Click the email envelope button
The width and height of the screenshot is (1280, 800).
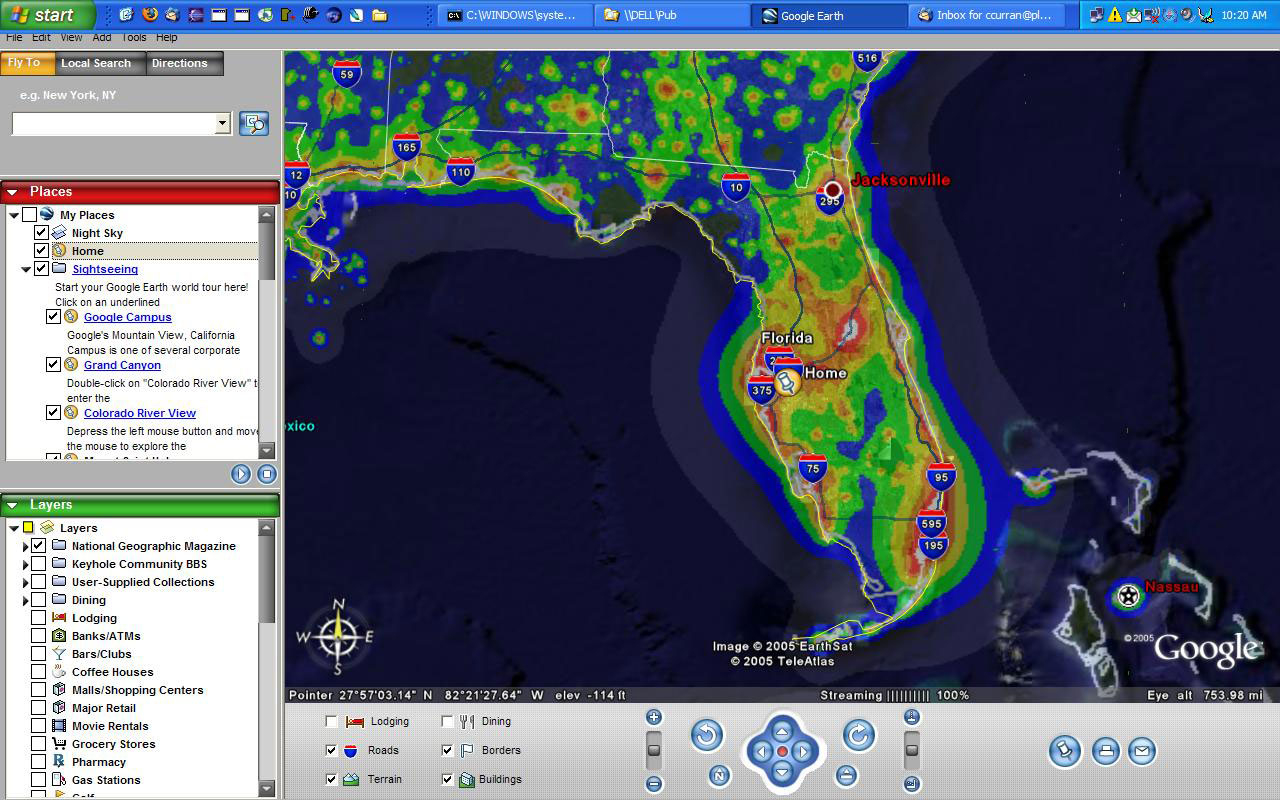[x=1141, y=750]
